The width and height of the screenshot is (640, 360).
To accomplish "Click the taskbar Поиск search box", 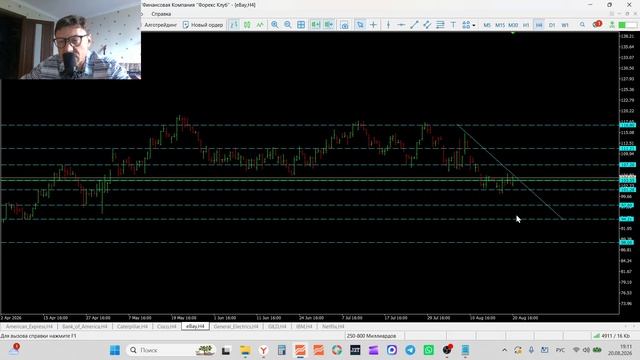I will click(171, 350).
